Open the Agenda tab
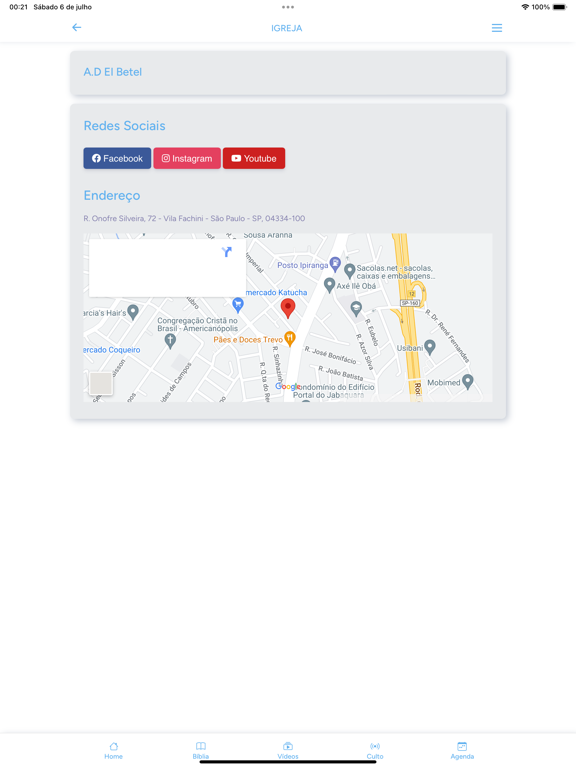This screenshot has height=768, width=576. click(x=462, y=750)
